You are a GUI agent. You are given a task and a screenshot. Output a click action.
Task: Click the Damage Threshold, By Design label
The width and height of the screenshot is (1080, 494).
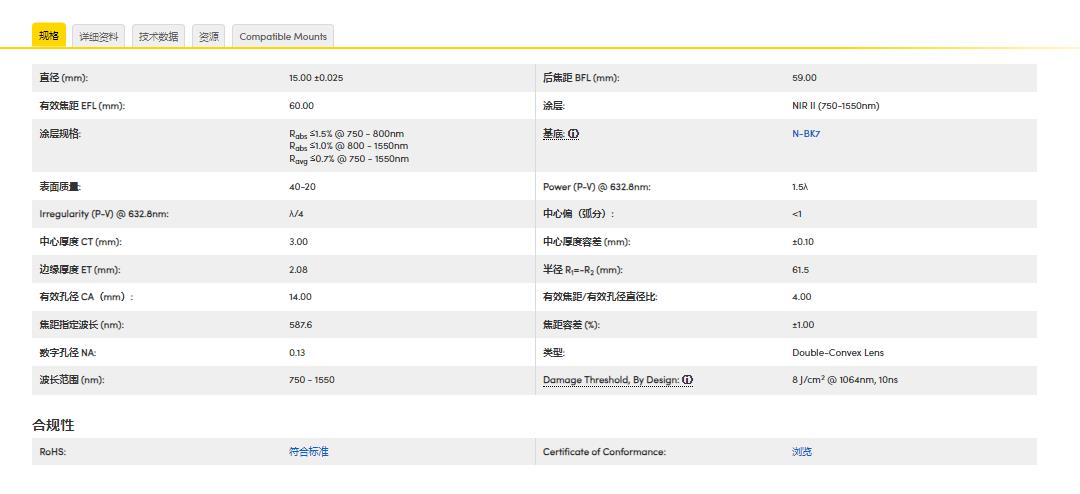[x=612, y=380]
